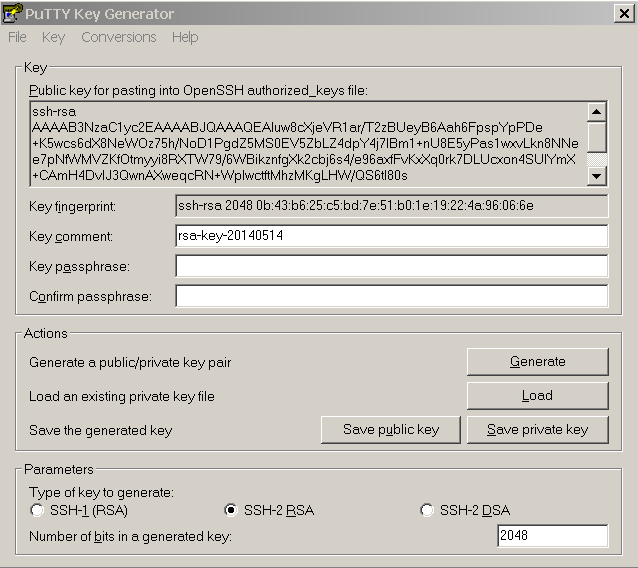638x568 pixels.
Task: Click the 'Public key for pasting' label
Action: click(x=198, y=90)
